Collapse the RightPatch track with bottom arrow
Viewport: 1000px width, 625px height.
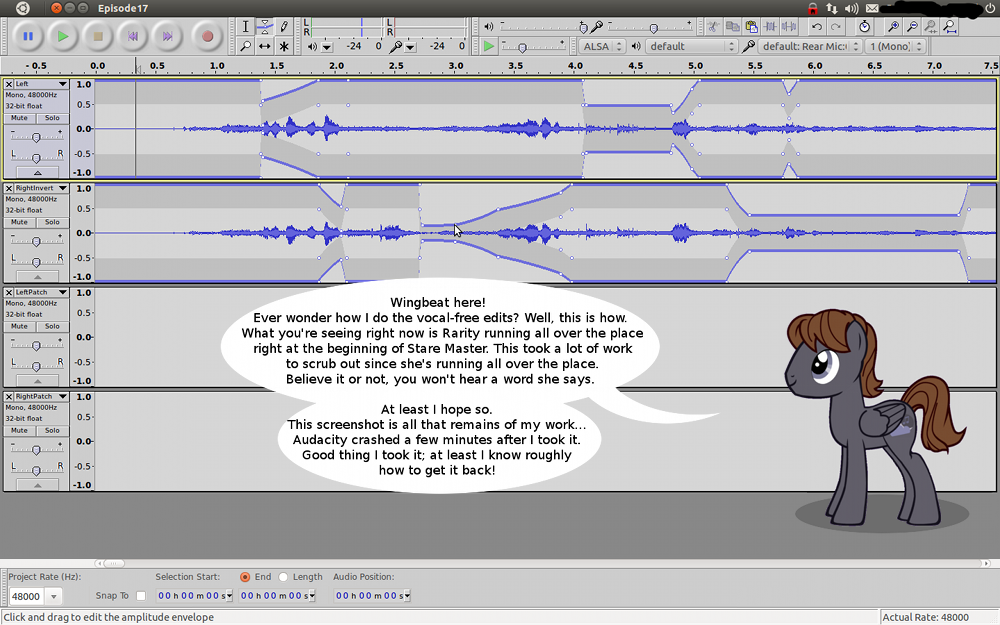(x=38, y=485)
